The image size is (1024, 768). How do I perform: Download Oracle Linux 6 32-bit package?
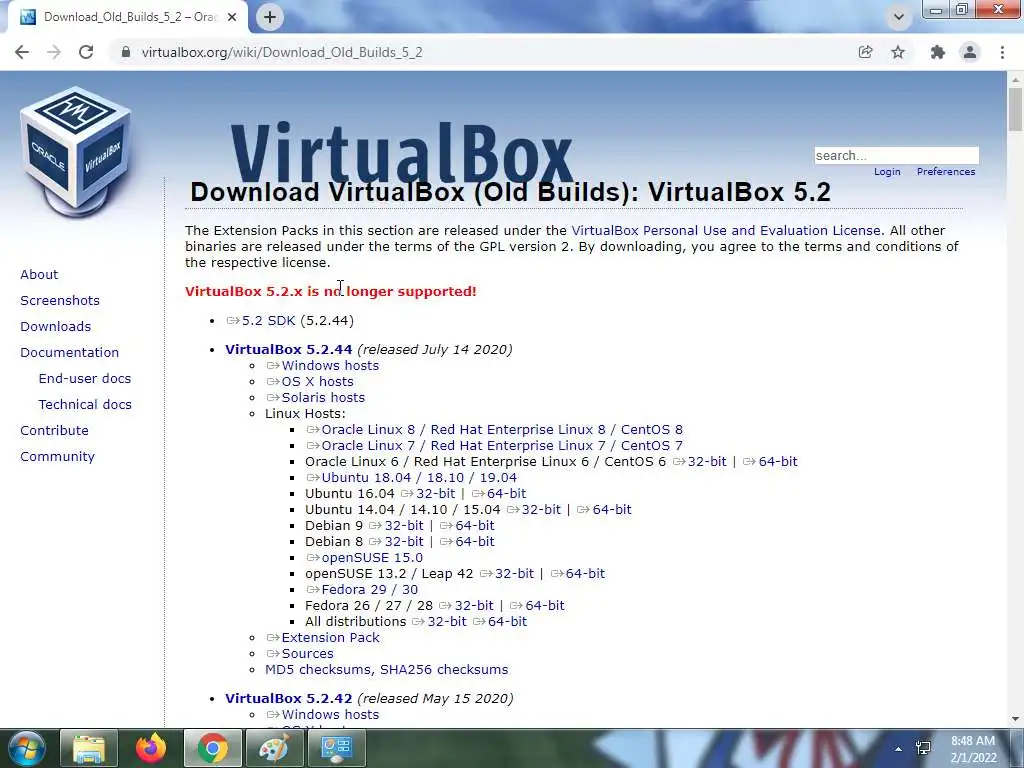pyautogui.click(x=699, y=462)
